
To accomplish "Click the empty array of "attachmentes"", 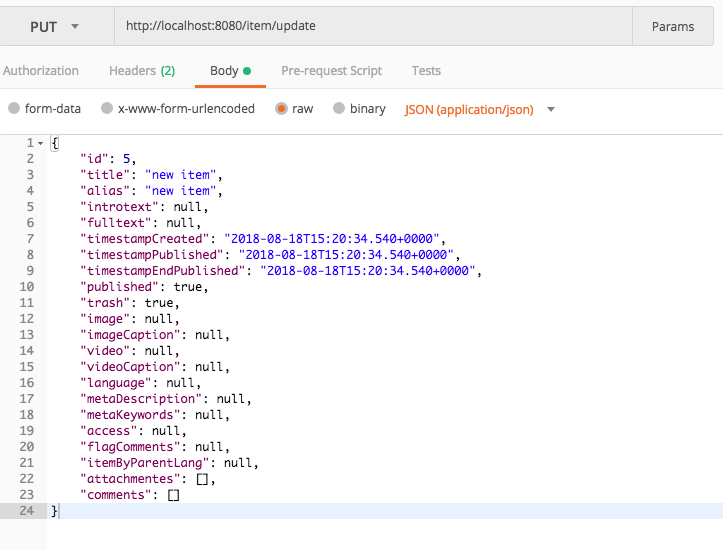I will pyautogui.click(x=202, y=479).
